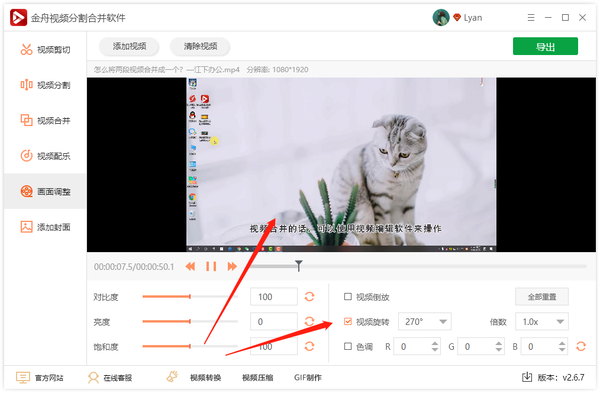Open the 视频转换 video conversion tool
The image size is (600, 393).
click(x=205, y=378)
